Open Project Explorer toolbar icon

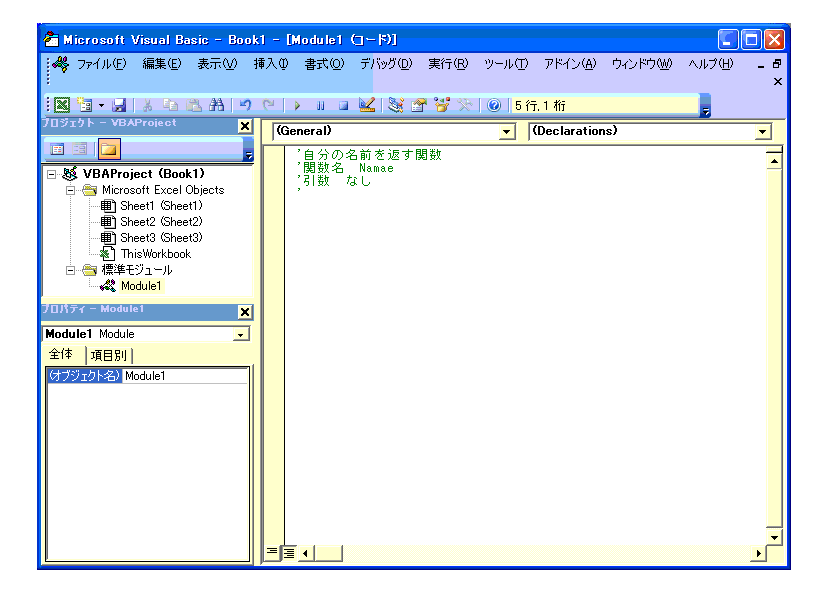click(x=396, y=105)
